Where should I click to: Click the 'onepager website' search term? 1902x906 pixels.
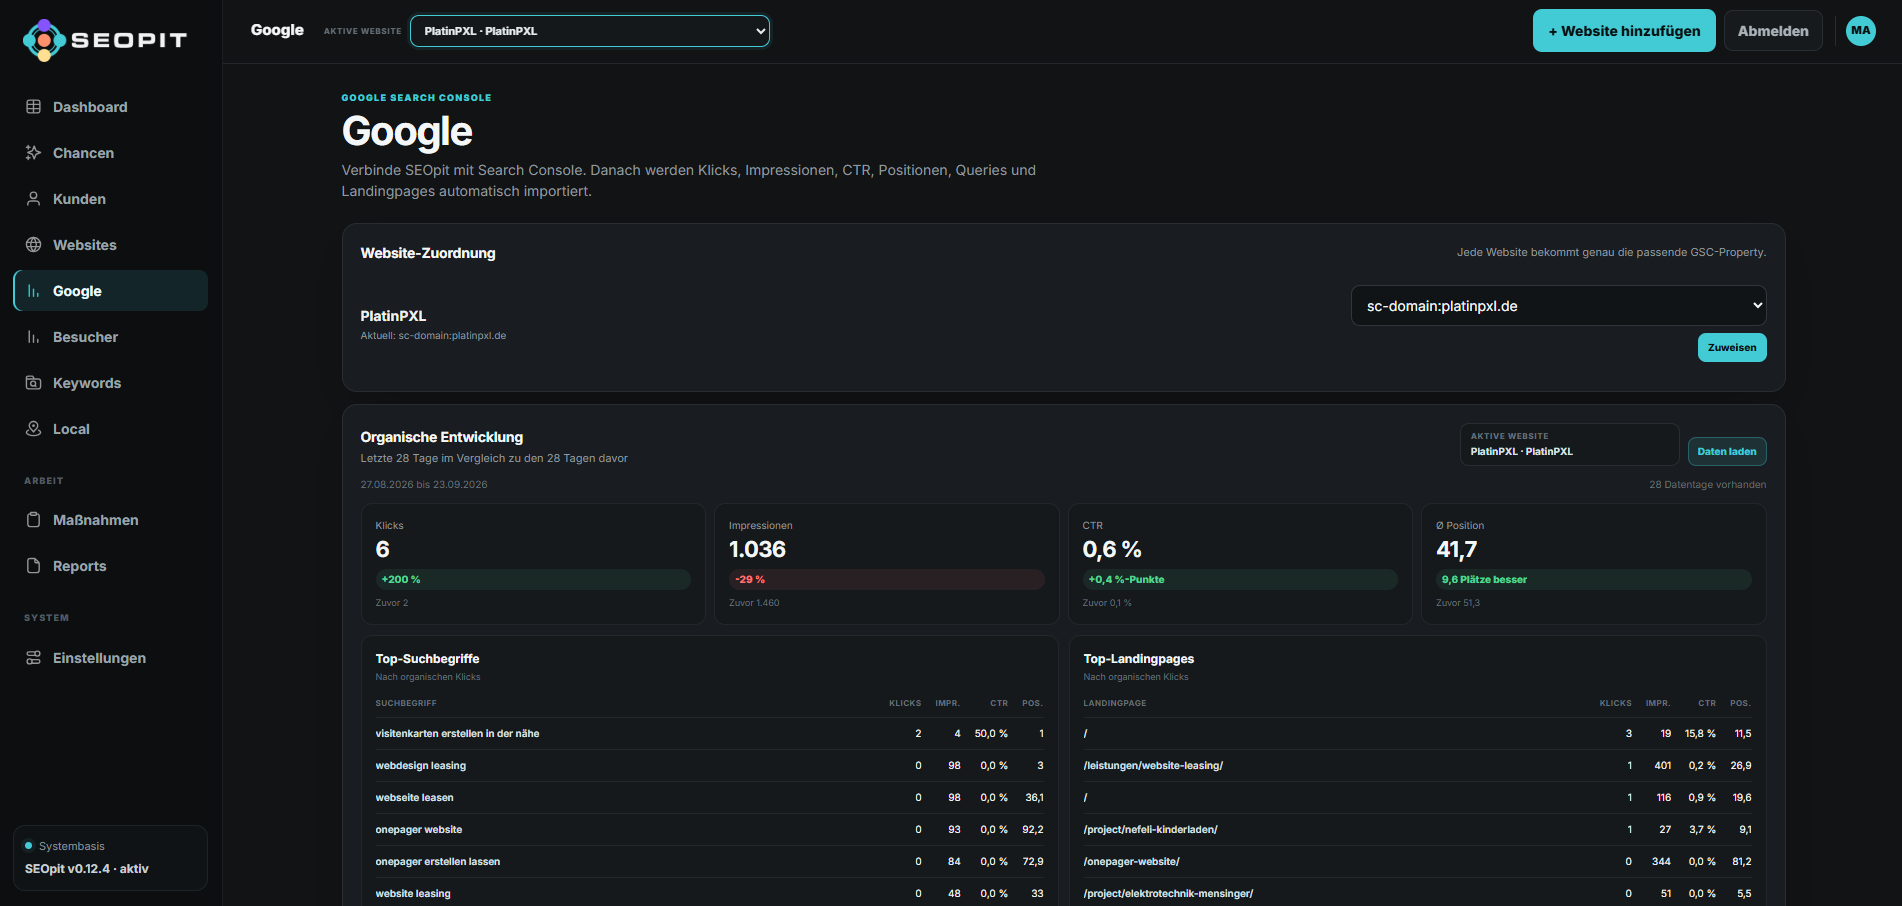coord(419,830)
